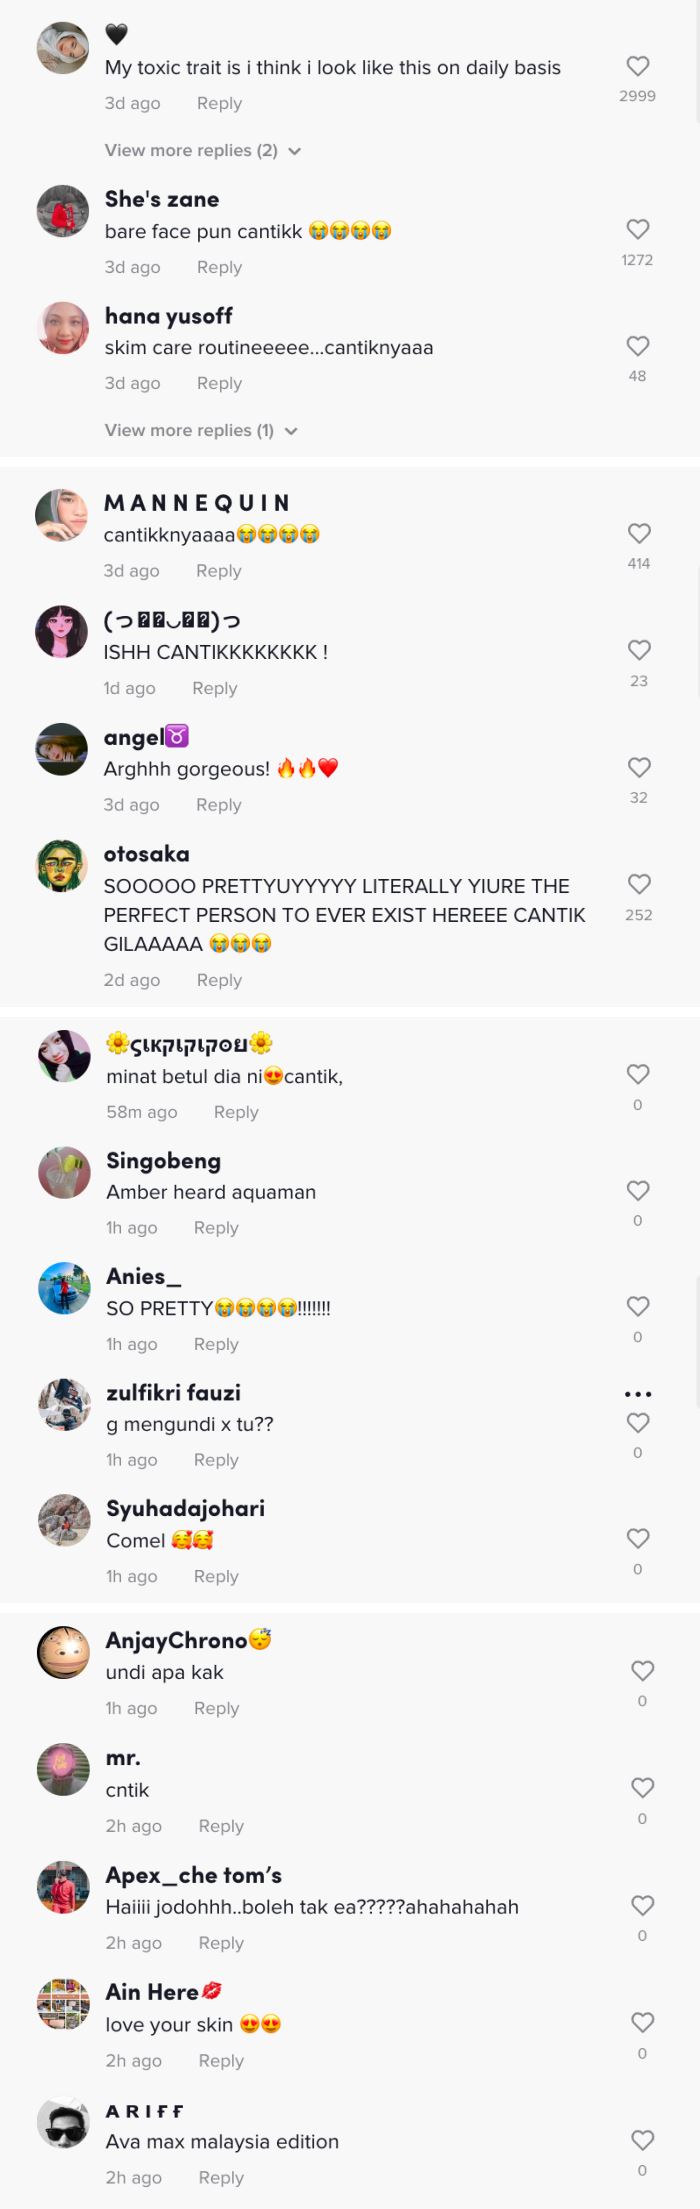Viewport: 700px width, 2209px height.
Task: Expand "View more replies (1)"
Action: (189, 430)
